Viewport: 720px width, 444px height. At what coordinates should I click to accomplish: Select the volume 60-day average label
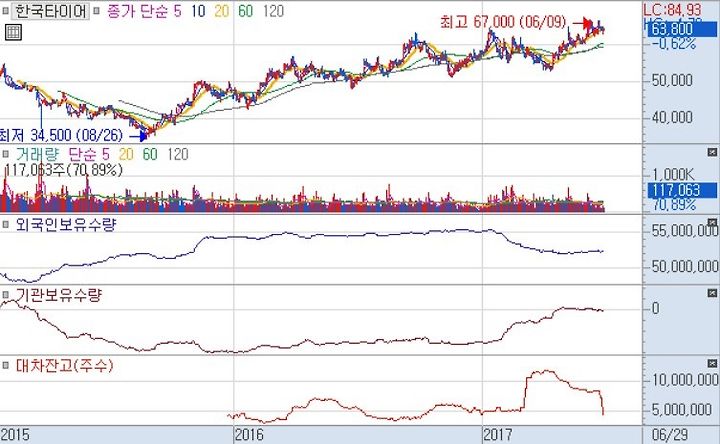click(x=150, y=154)
